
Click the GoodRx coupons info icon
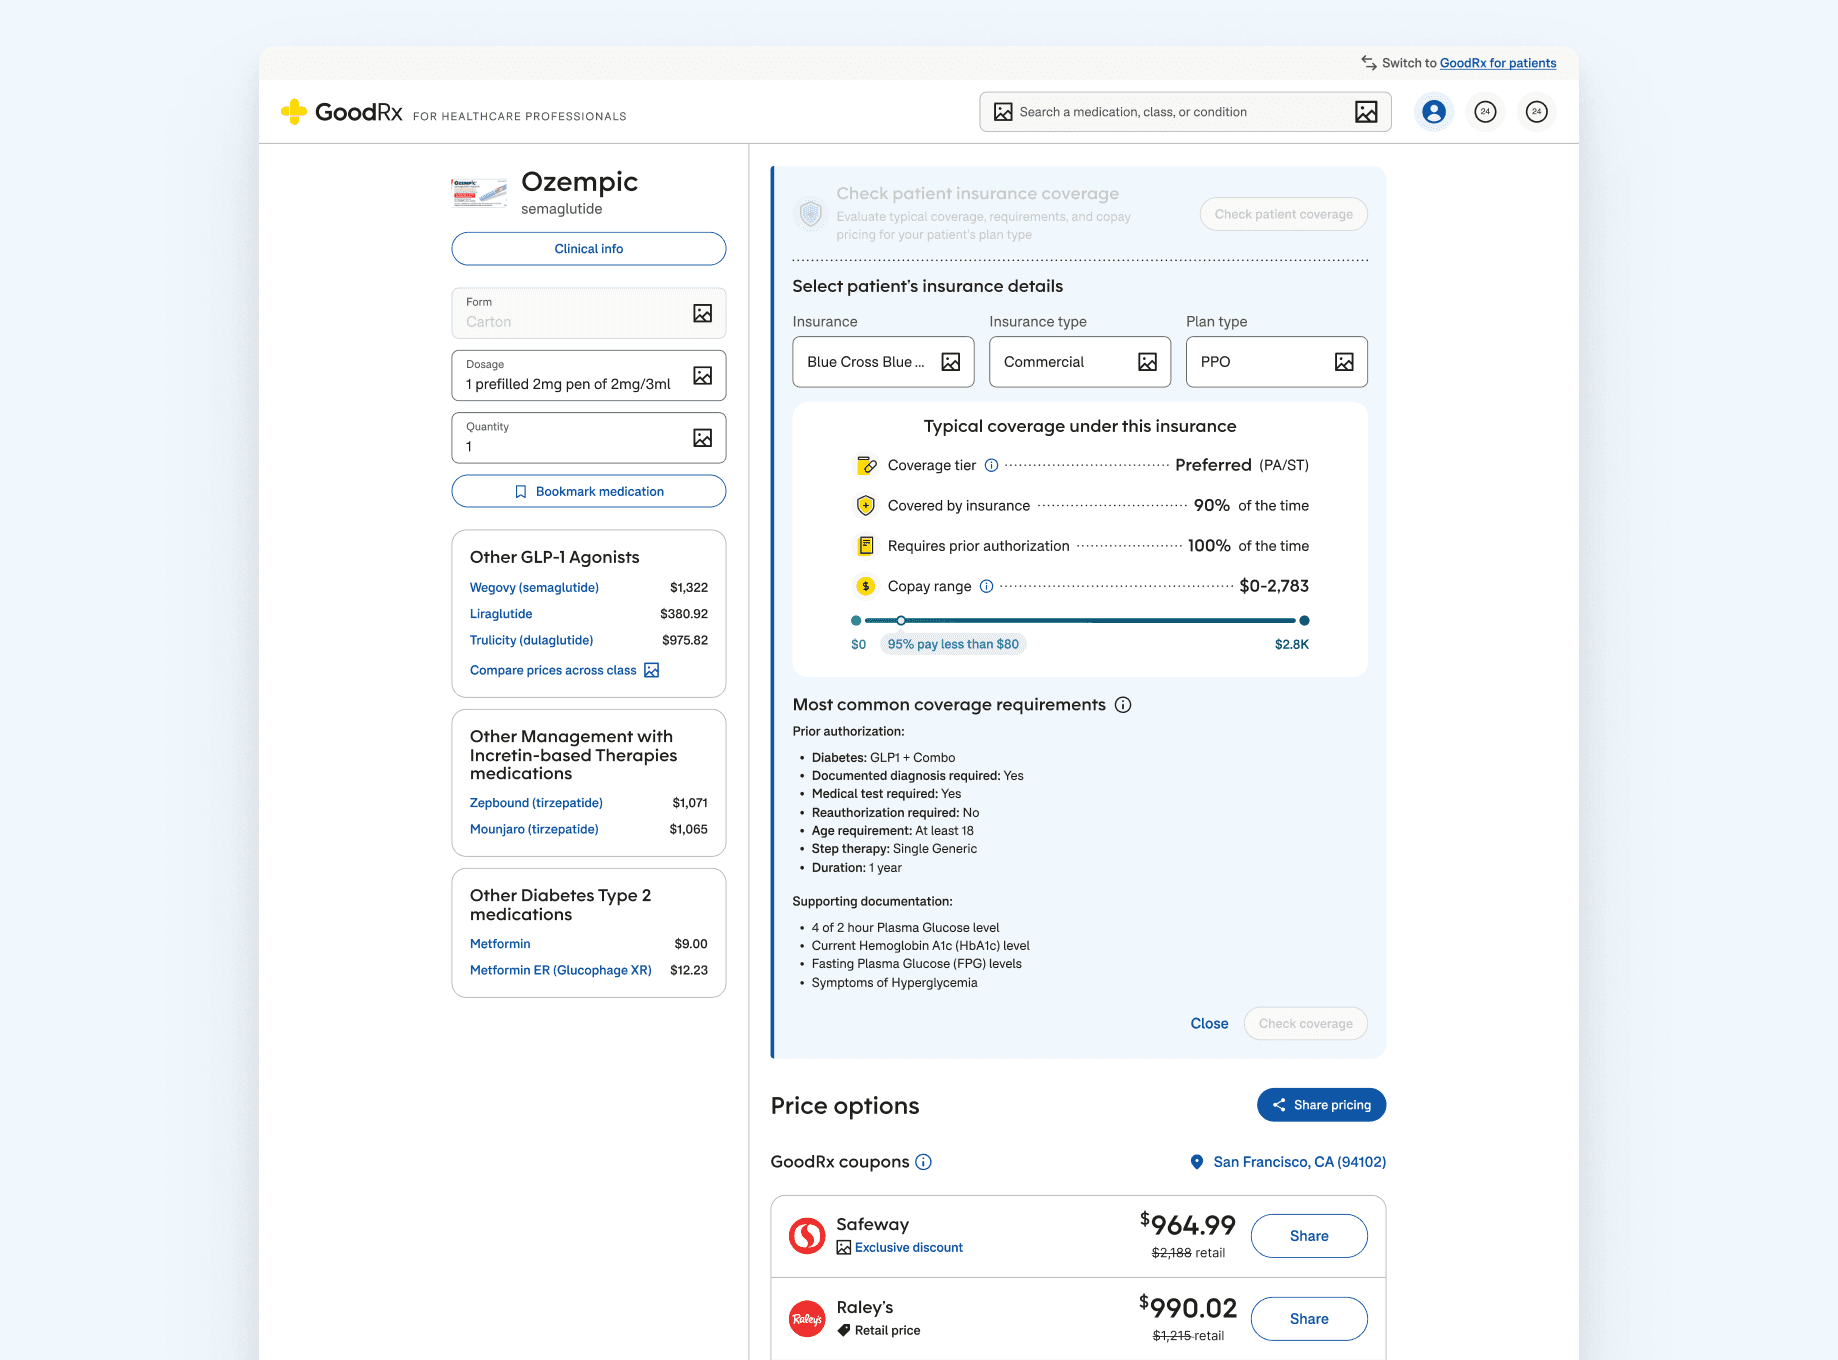[924, 1162]
